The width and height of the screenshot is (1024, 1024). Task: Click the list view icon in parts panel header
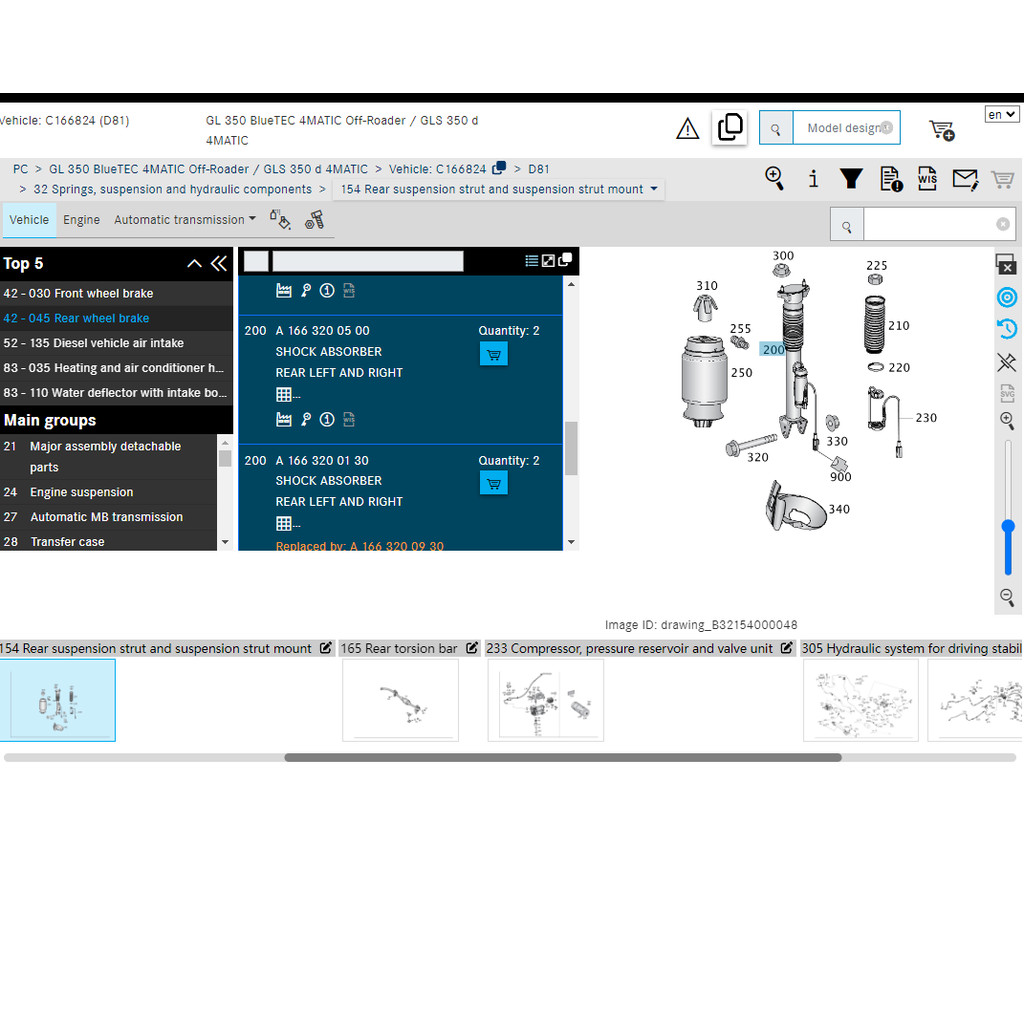(x=532, y=261)
